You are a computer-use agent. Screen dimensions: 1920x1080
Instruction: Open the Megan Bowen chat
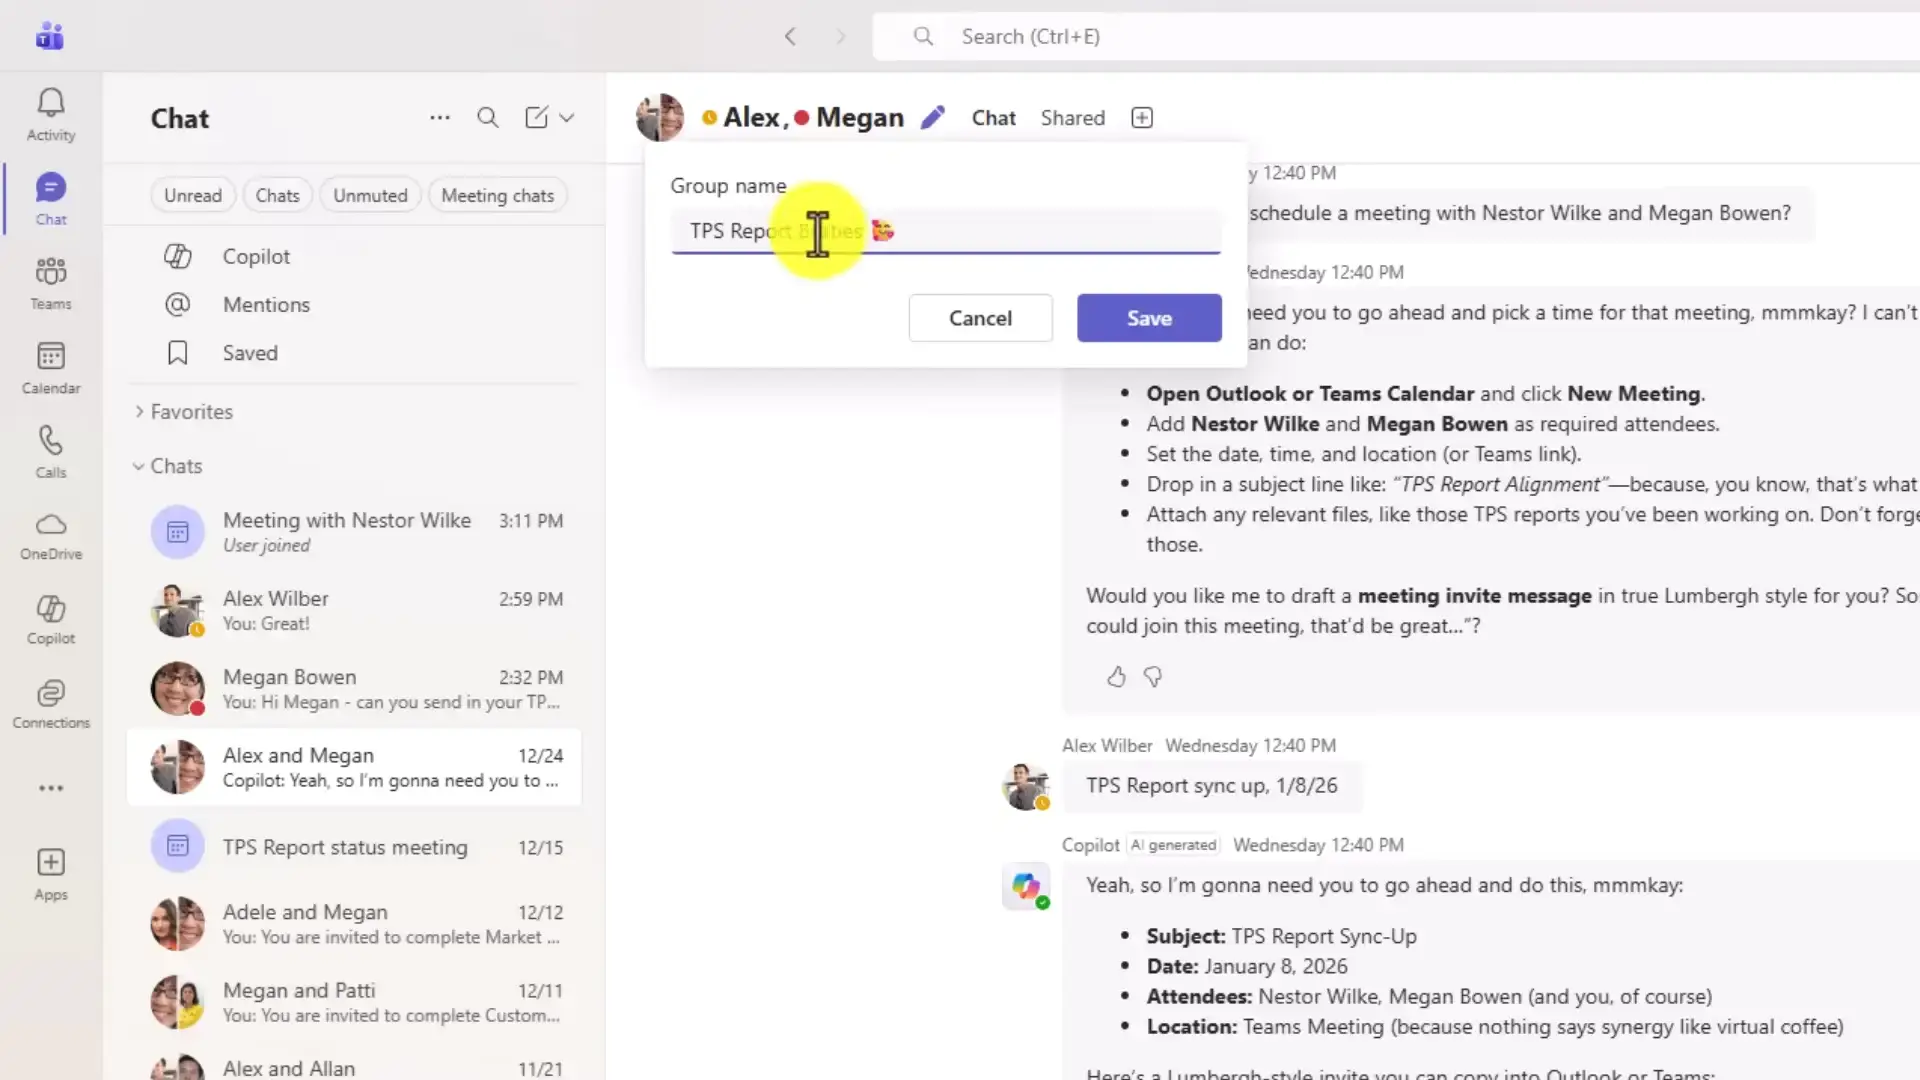pos(355,689)
